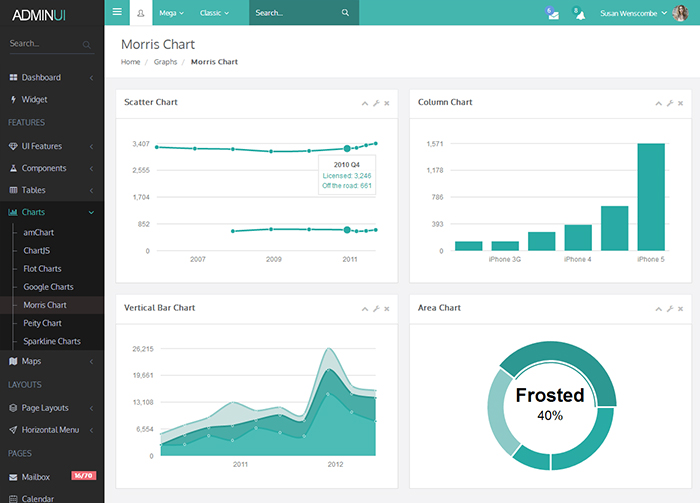This screenshot has height=503, width=700.
Task: Collapse the Scatter Chart panel
Action: click(x=365, y=103)
